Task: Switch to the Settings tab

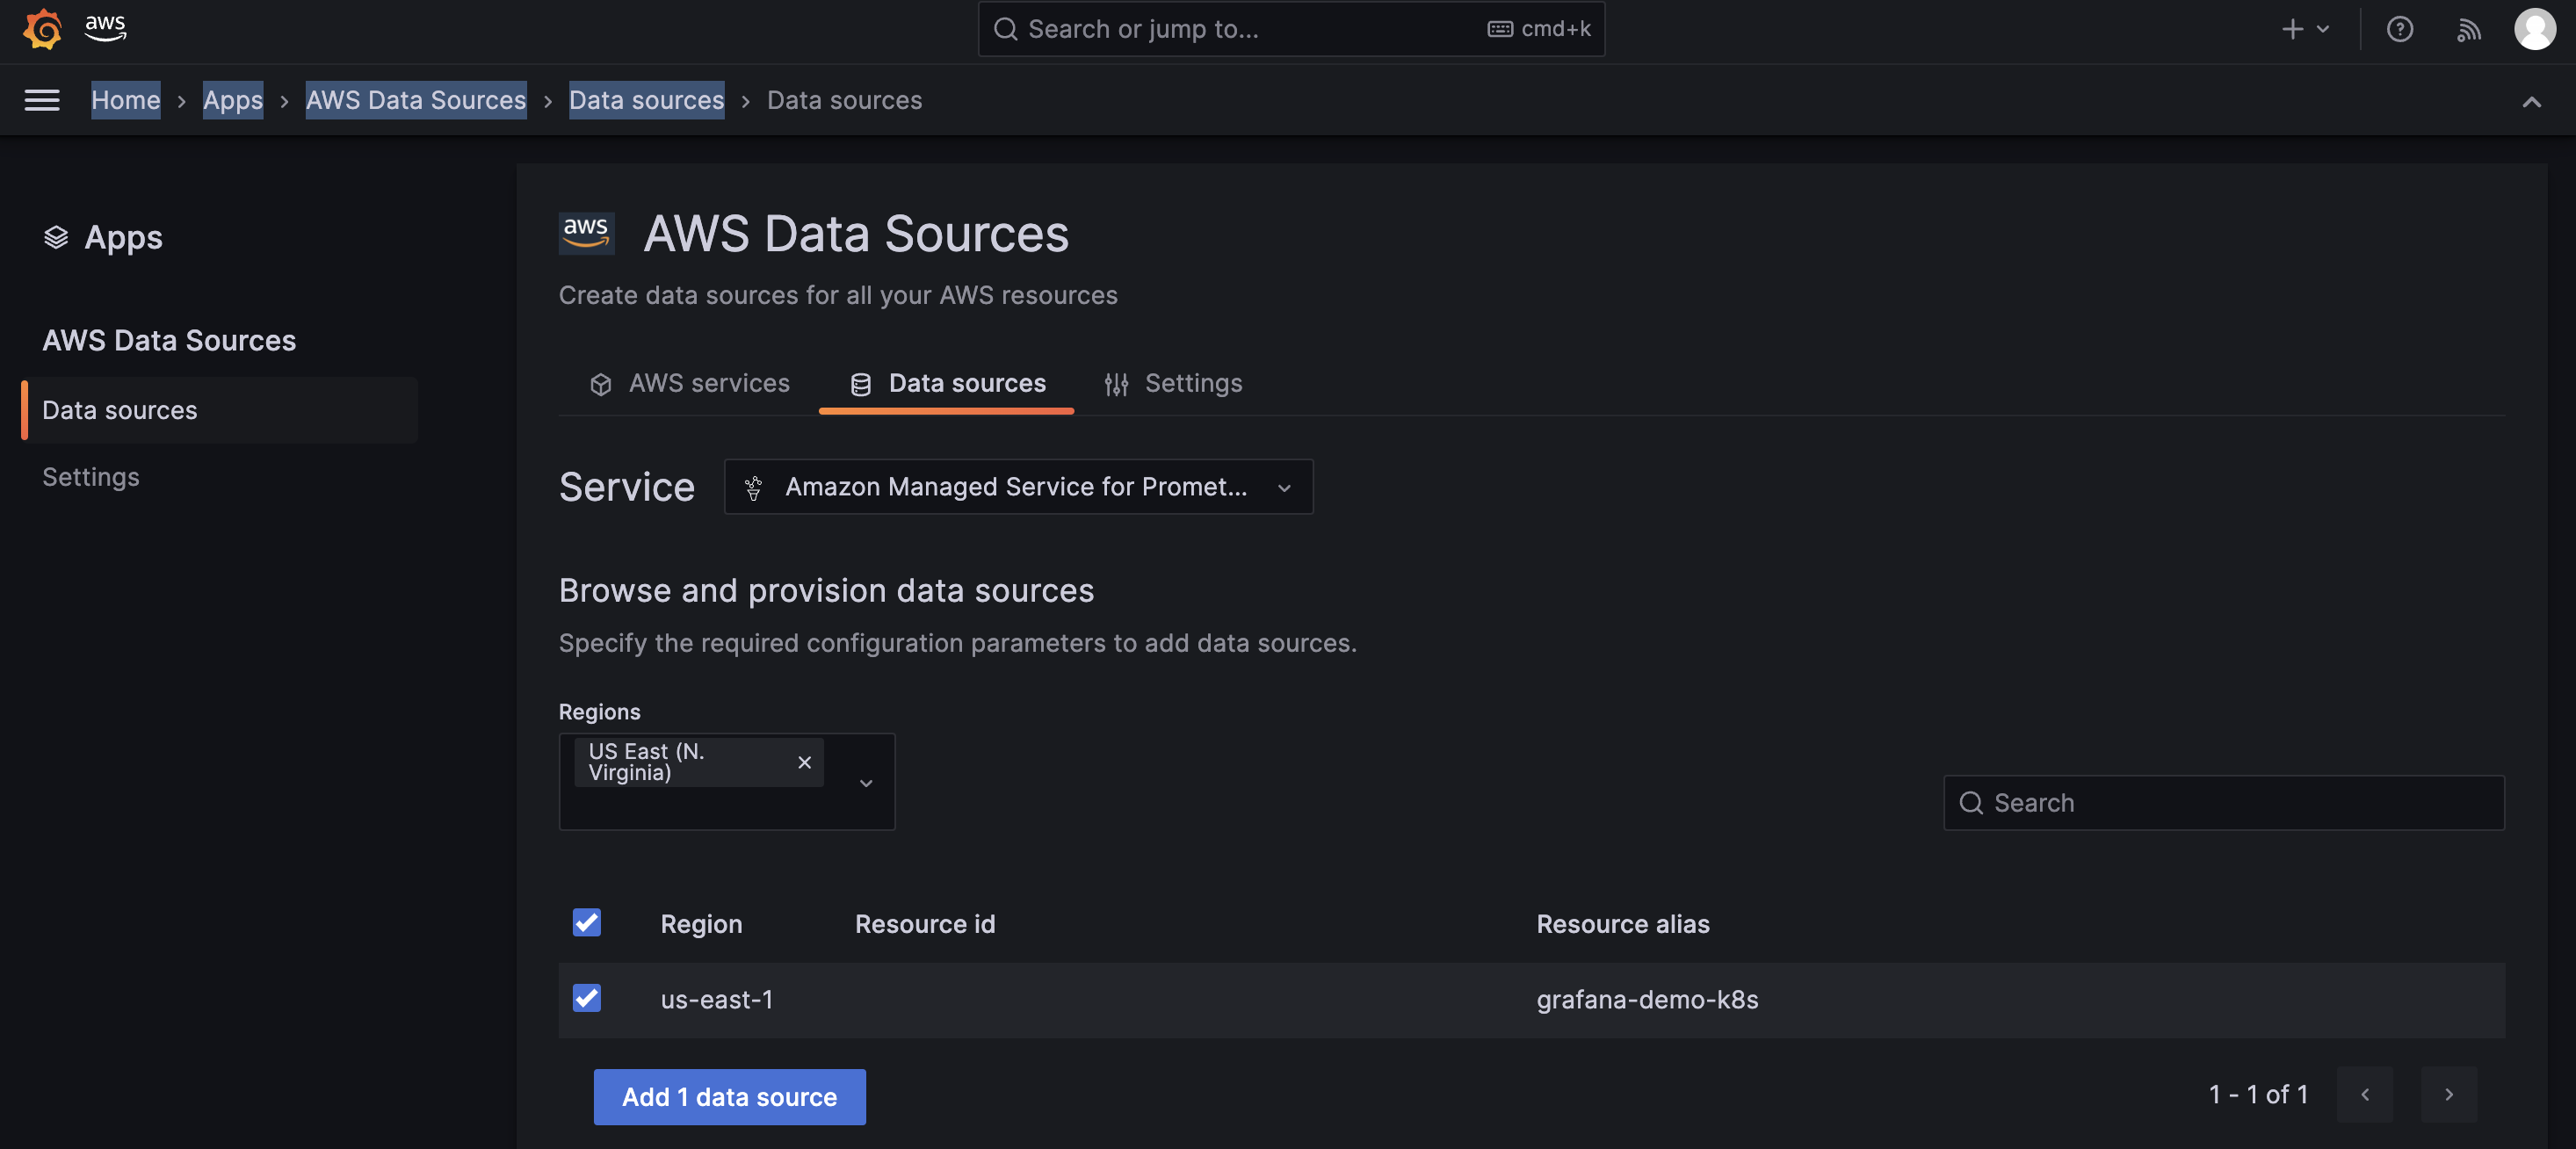Action: (1173, 384)
